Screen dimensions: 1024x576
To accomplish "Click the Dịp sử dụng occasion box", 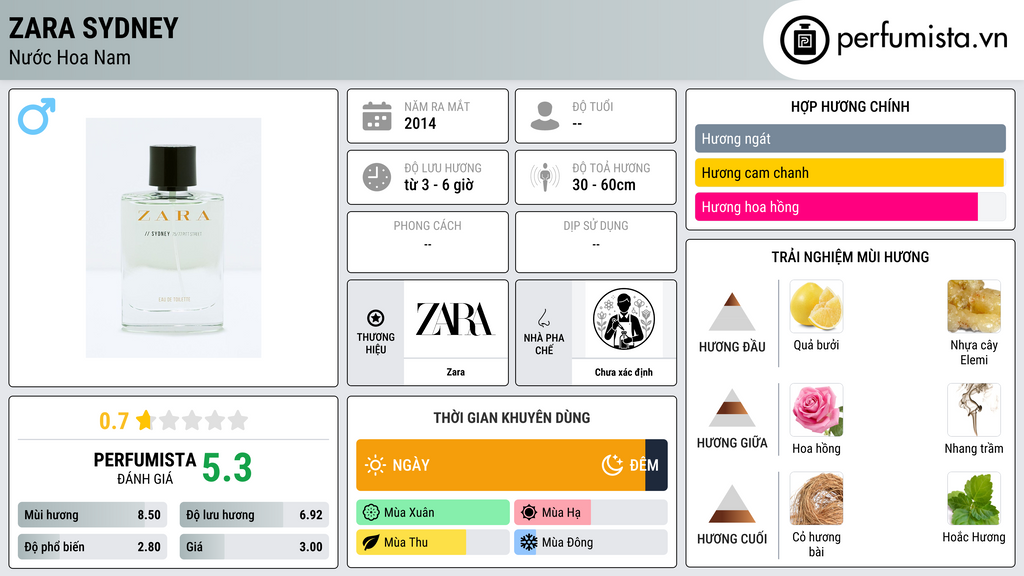I will click(596, 242).
